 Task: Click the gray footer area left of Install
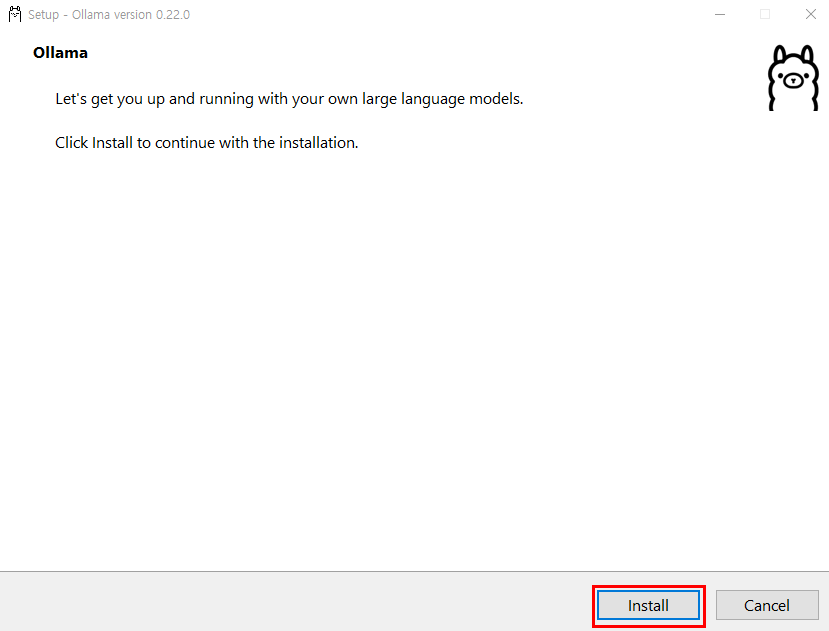(x=296, y=602)
